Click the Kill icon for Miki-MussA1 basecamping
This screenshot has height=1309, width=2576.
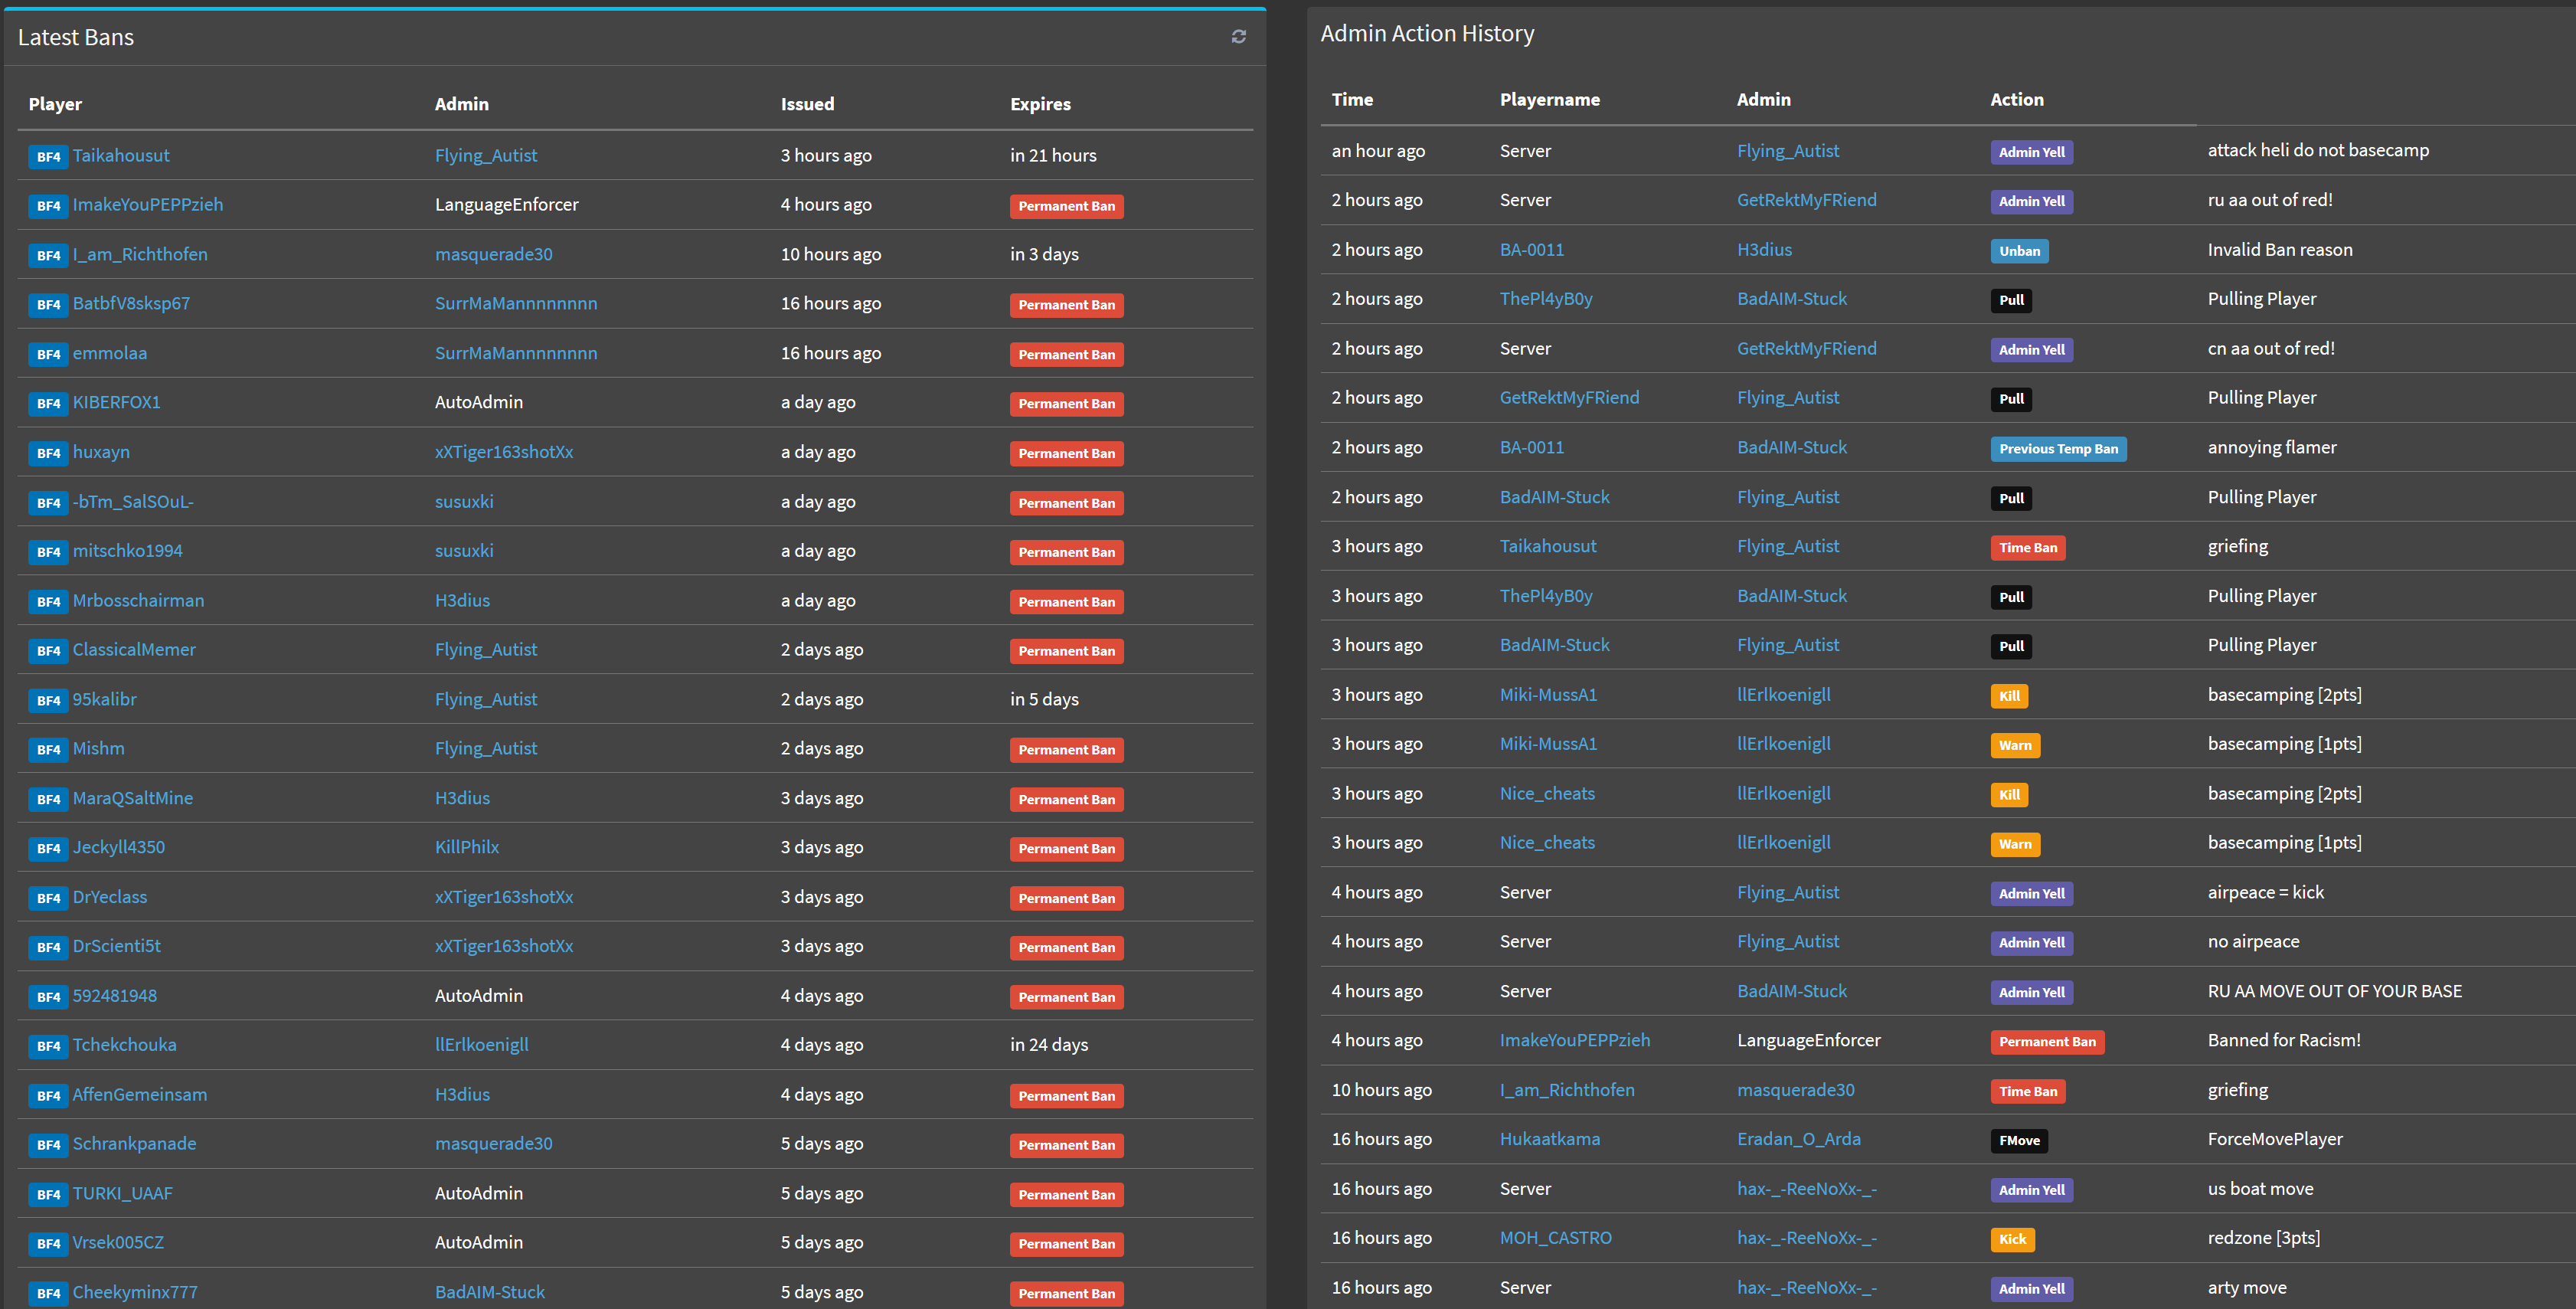point(2009,695)
